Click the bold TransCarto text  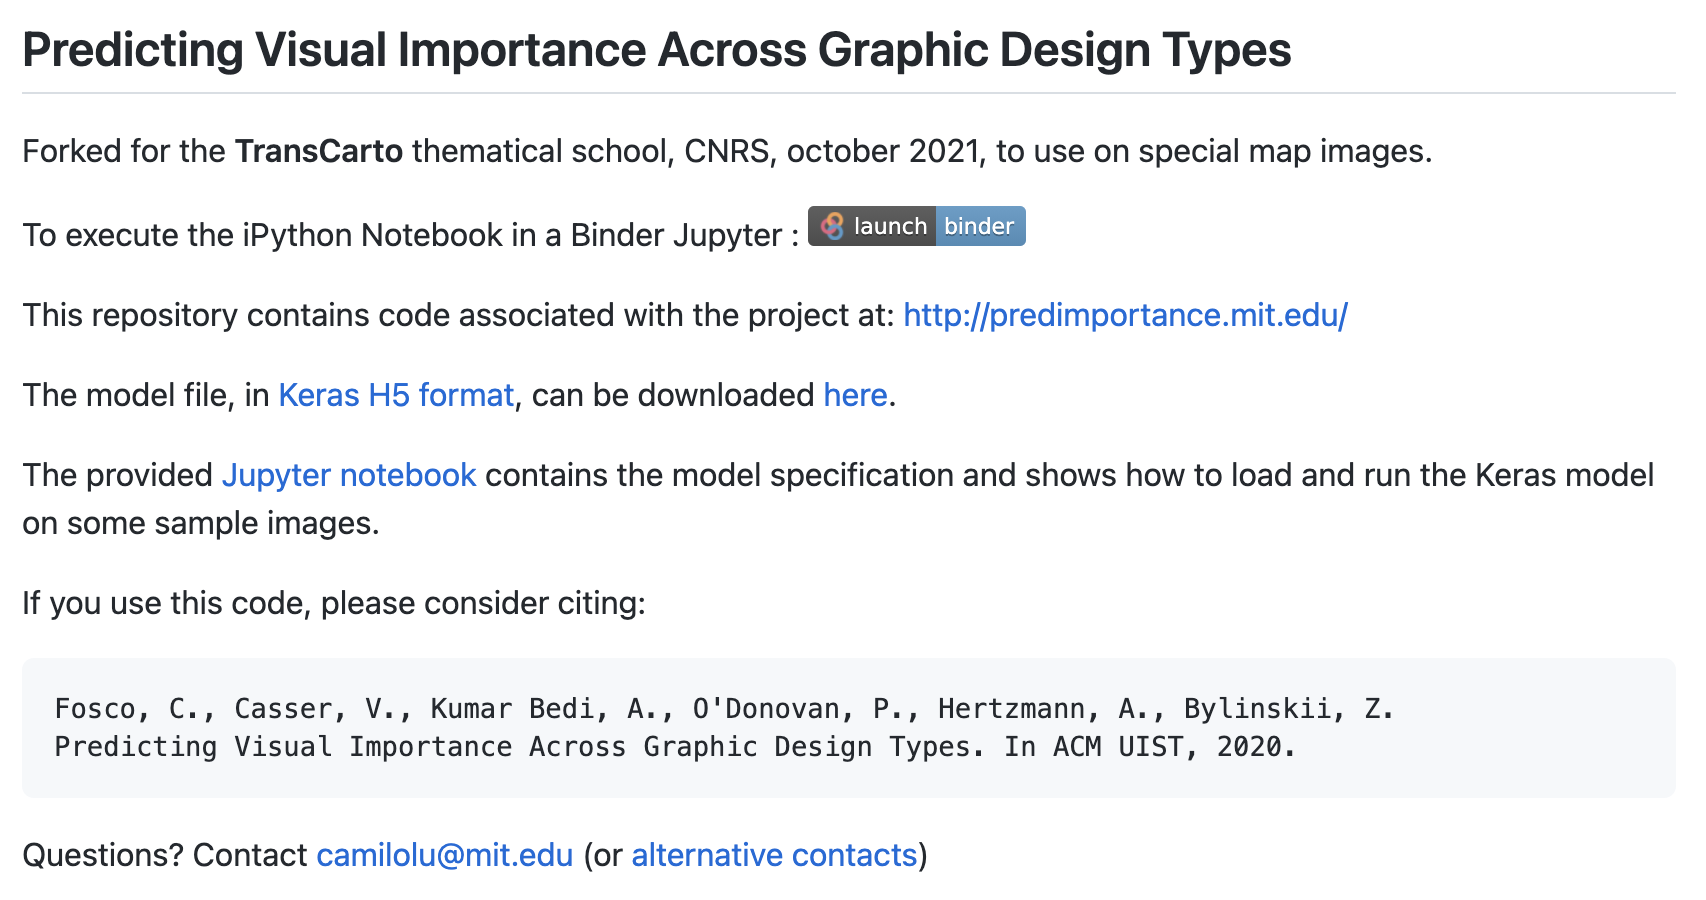point(319,151)
